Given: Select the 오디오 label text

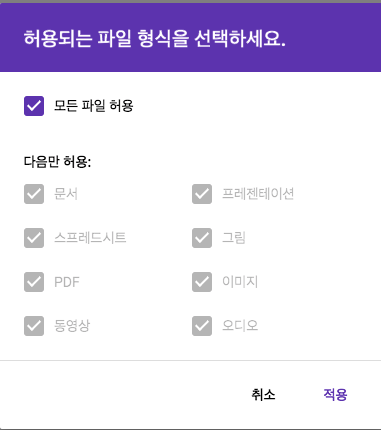Looking at the screenshot, I should pyautogui.click(x=240, y=326).
